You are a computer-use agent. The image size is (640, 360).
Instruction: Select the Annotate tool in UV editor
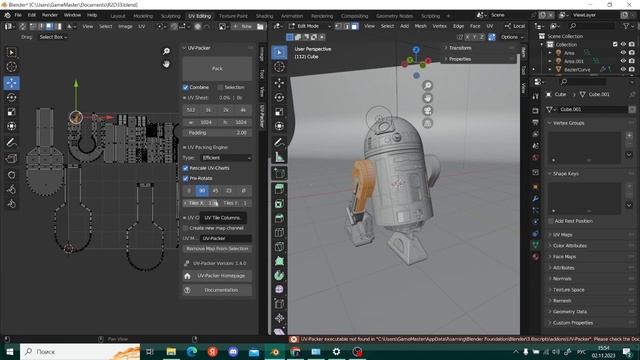point(11,142)
